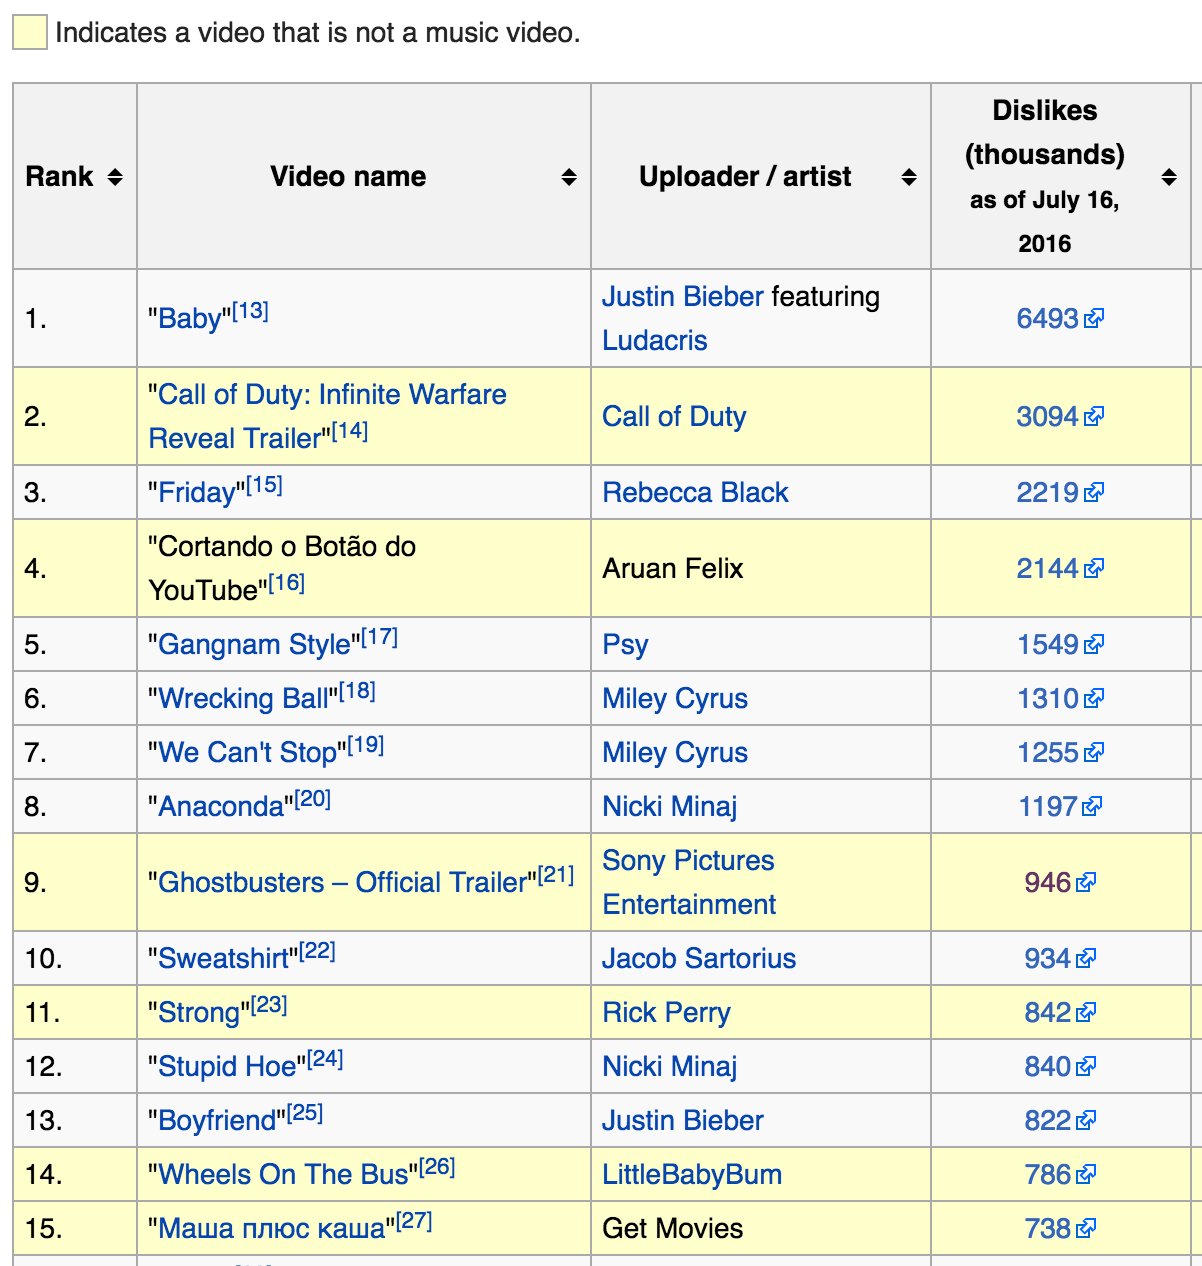Open citation [25] reference
The height and width of the screenshot is (1266, 1202).
click(x=305, y=1113)
